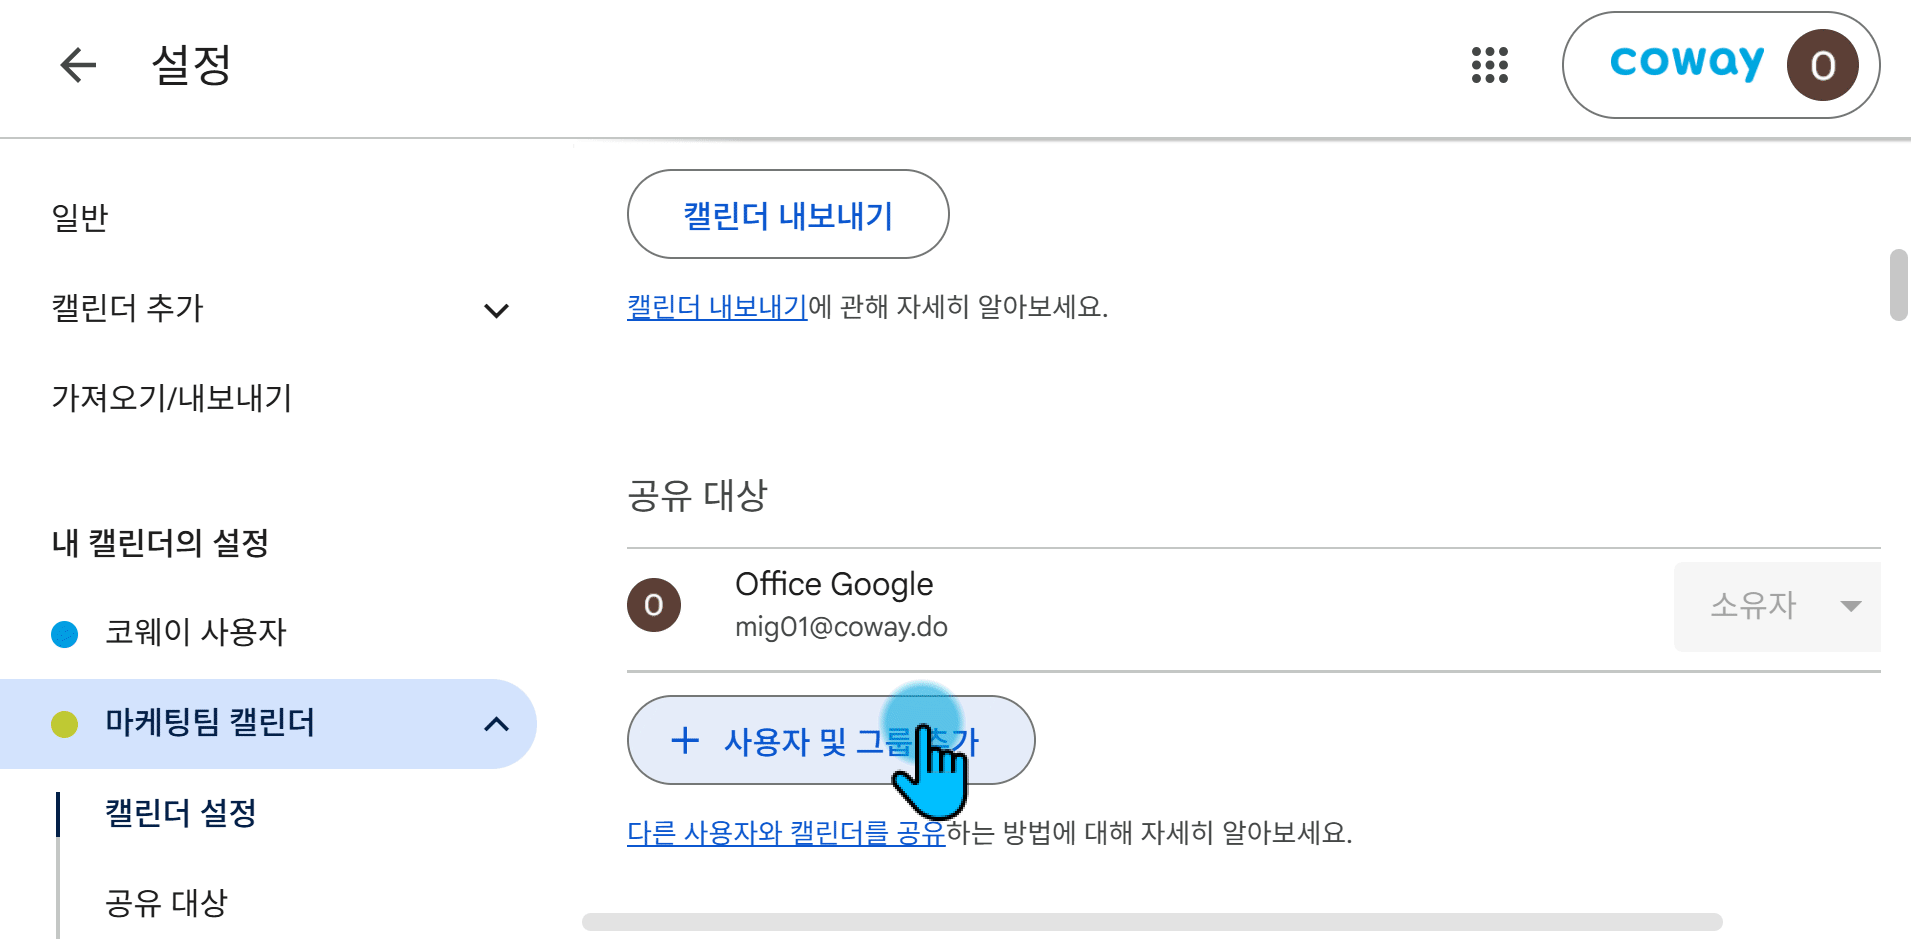Click 사용자 및 그룹 추가 button

click(831, 740)
